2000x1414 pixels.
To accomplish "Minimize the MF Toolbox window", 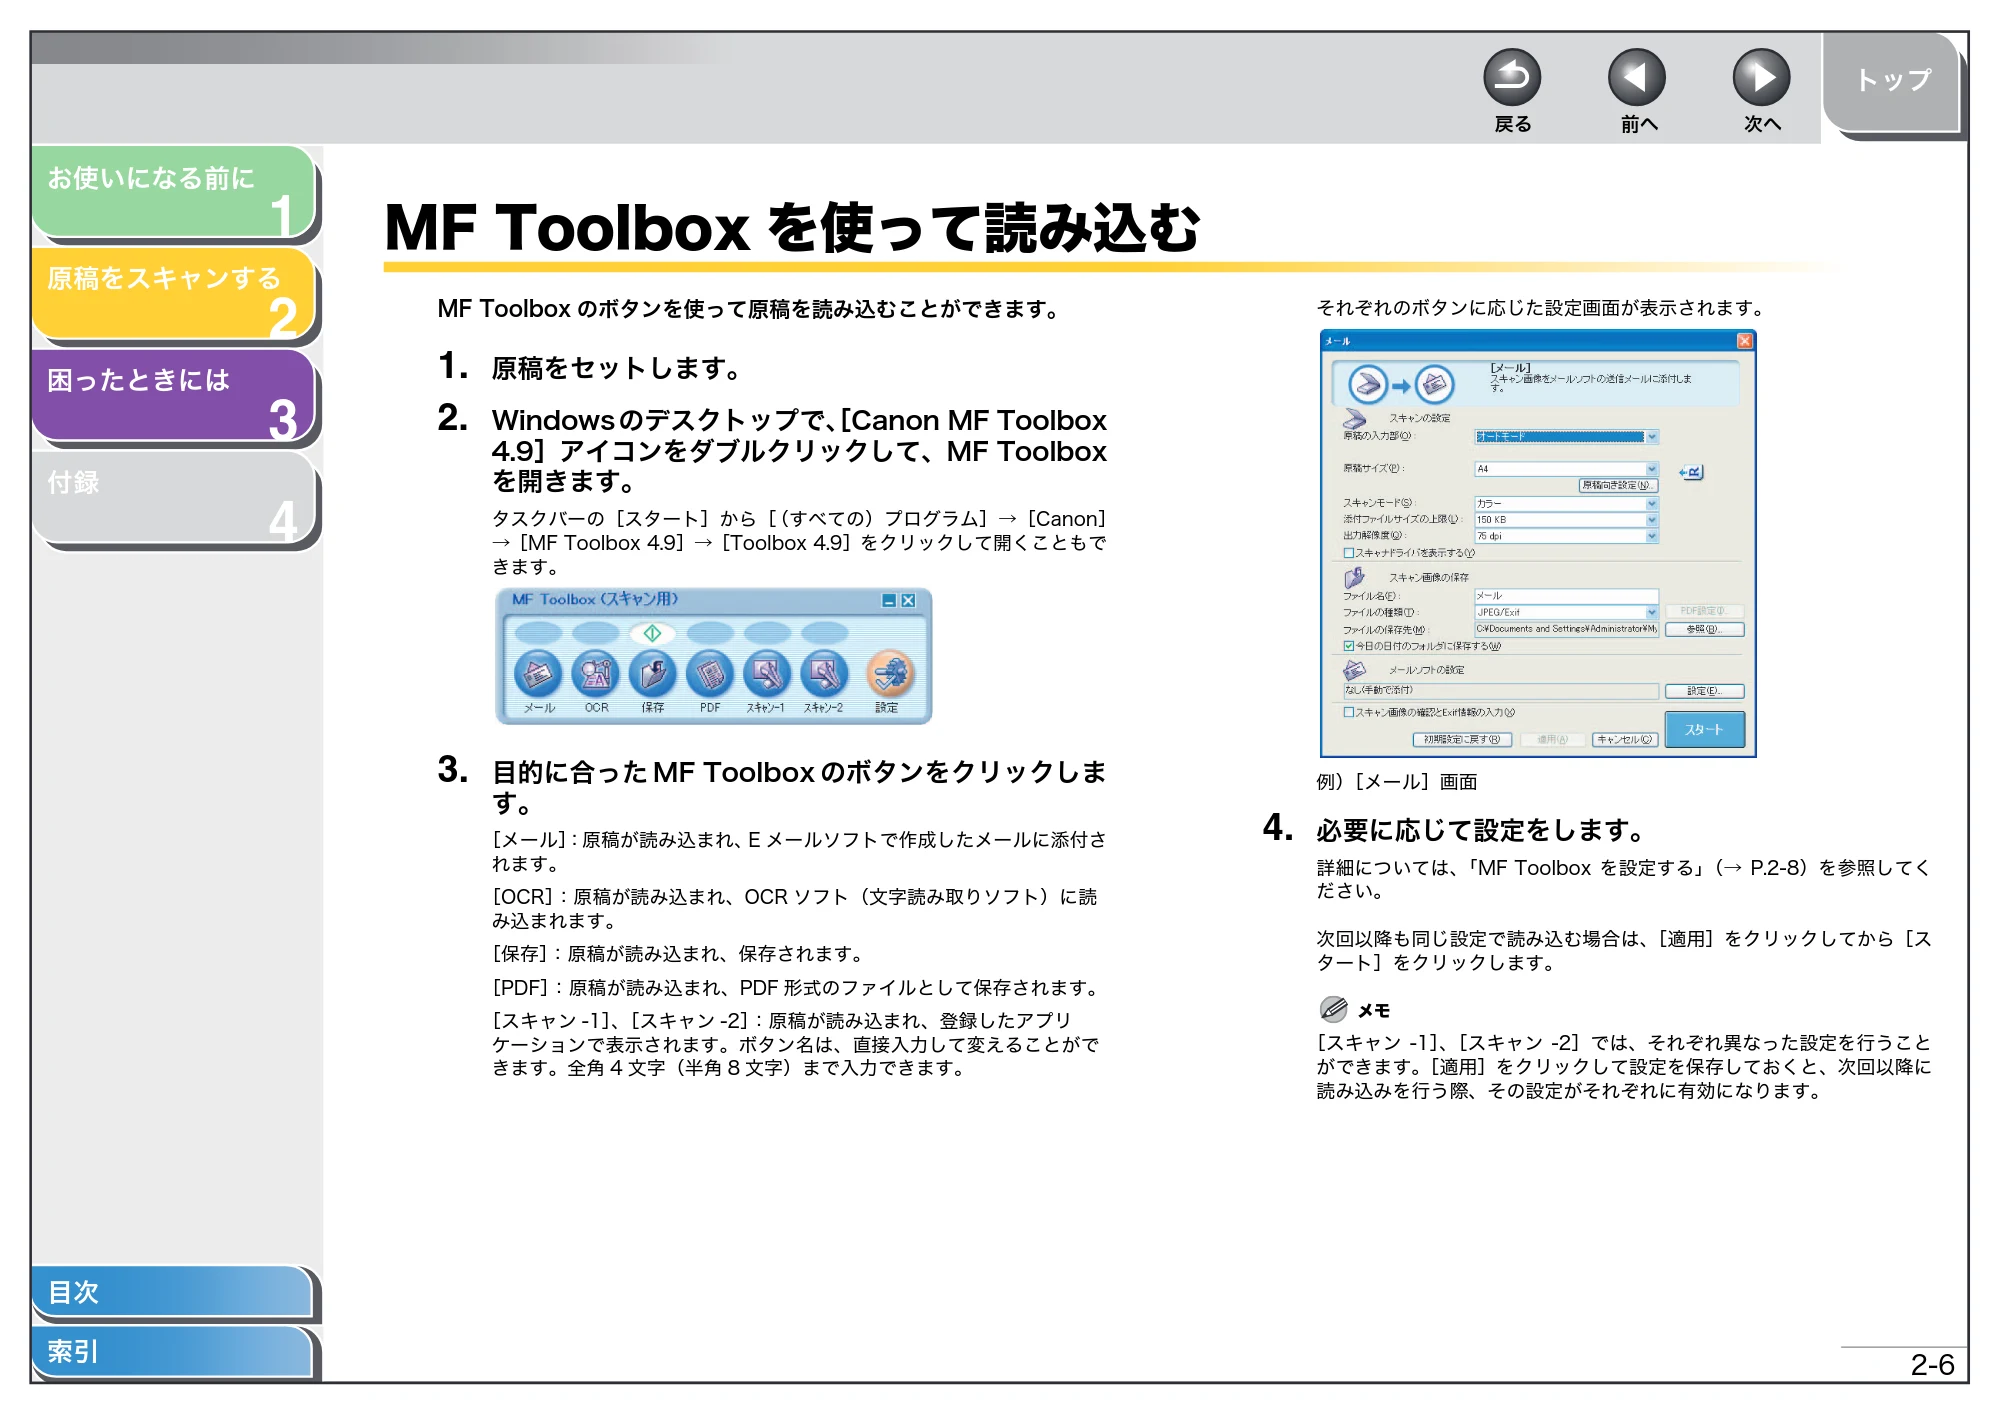I will pos(889,601).
